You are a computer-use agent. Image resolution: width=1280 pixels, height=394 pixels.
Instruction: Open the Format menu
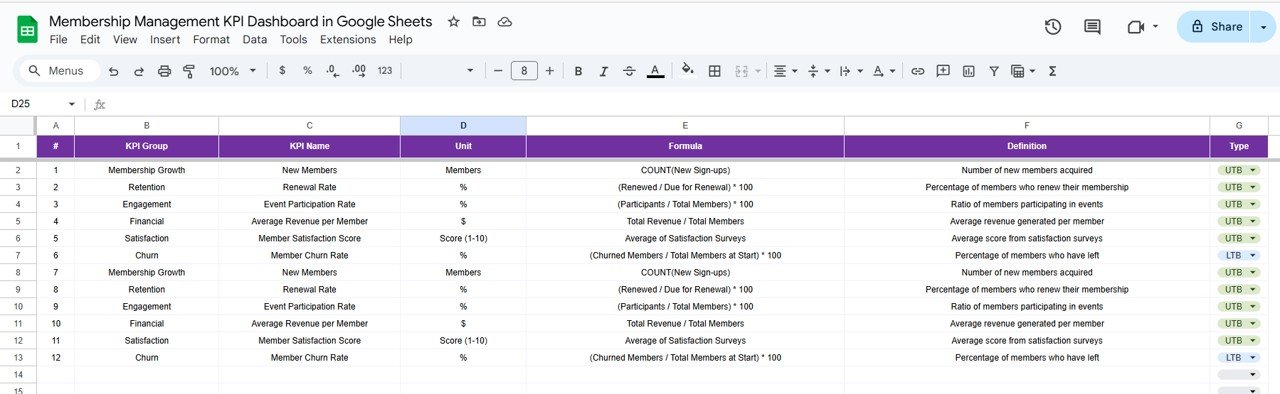pos(211,40)
